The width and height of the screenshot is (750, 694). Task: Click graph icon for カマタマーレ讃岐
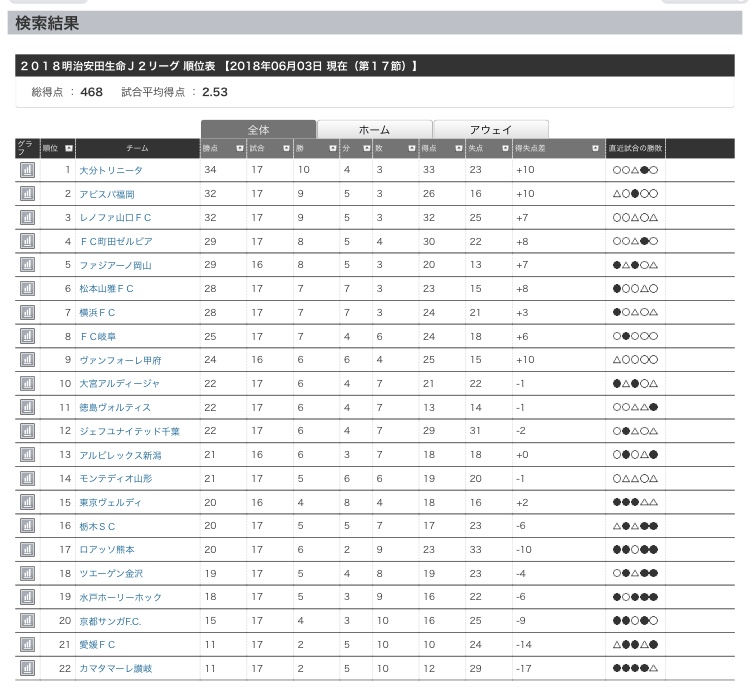[x=27, y=668]
